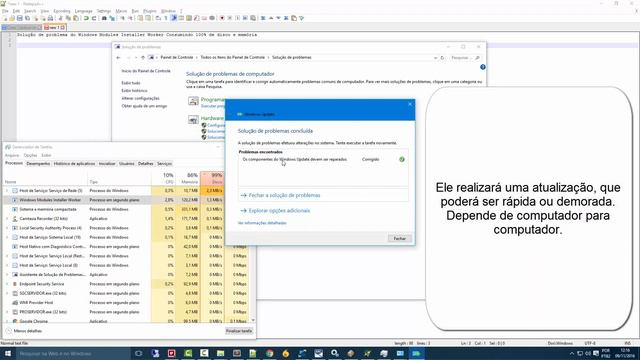The width and height of the screenshot is (640, 360).
Task: Switch to Inicializar tab in Task Manager
Action: tap(107, 164)
